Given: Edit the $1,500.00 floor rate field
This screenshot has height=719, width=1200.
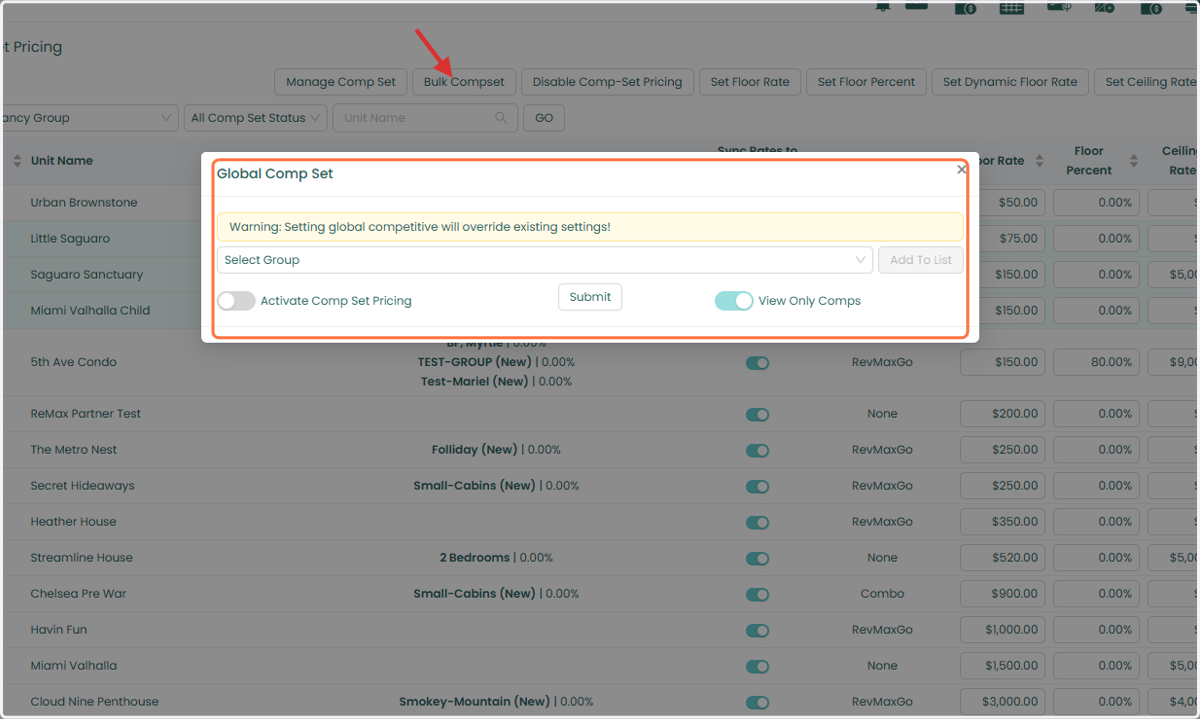Looking at the screenshot, I should [1003, 666].
